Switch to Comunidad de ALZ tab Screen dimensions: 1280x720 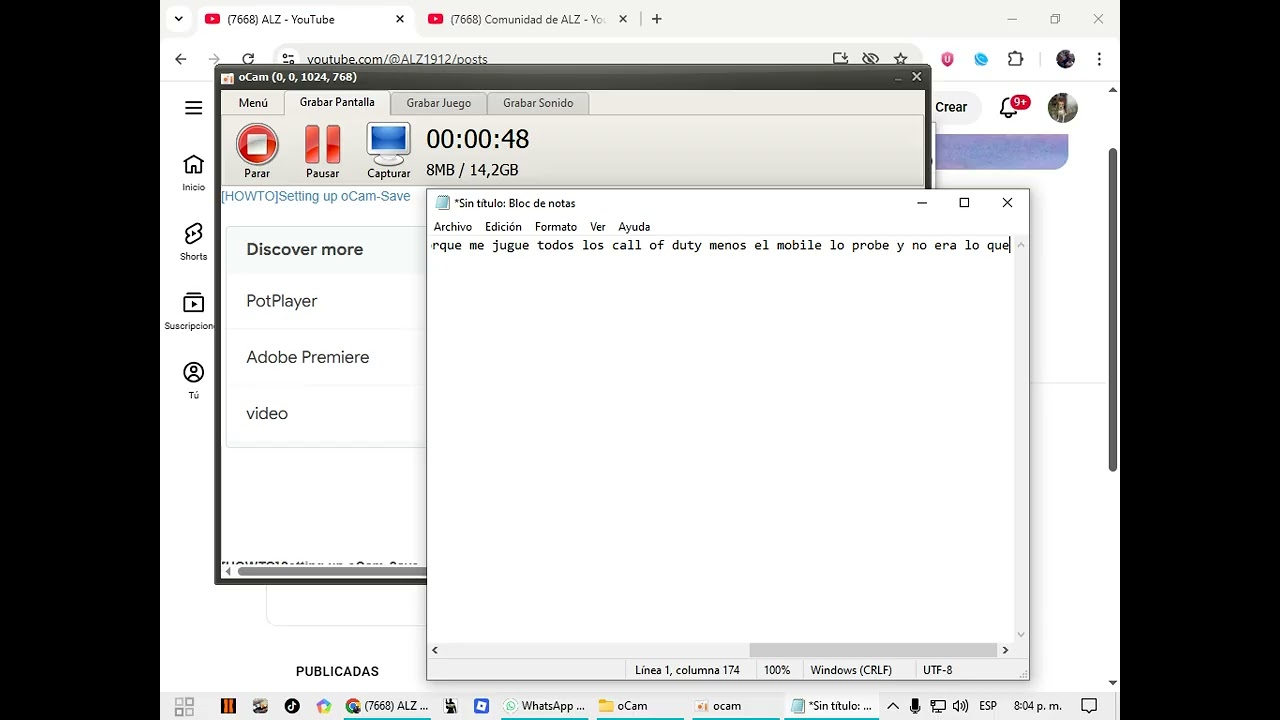pos(527,19)
